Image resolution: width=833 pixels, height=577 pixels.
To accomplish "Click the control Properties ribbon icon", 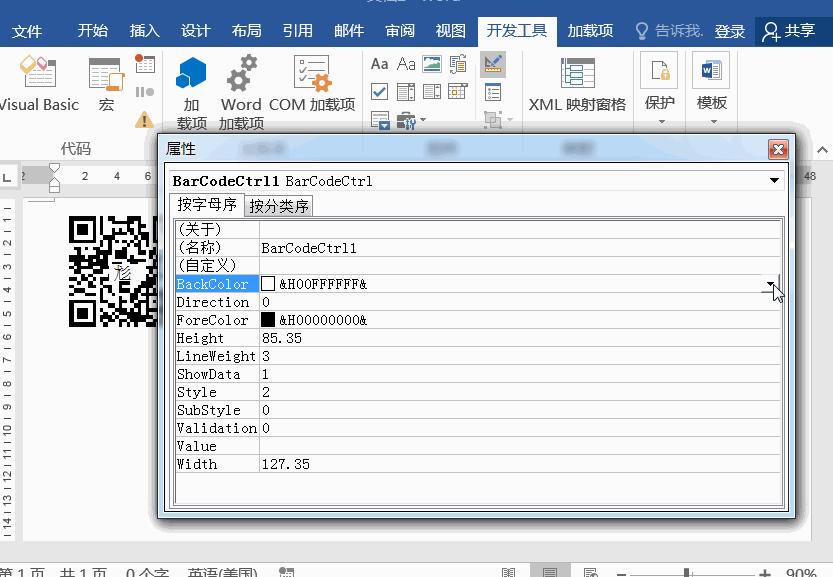I will (x=493, y=92).
